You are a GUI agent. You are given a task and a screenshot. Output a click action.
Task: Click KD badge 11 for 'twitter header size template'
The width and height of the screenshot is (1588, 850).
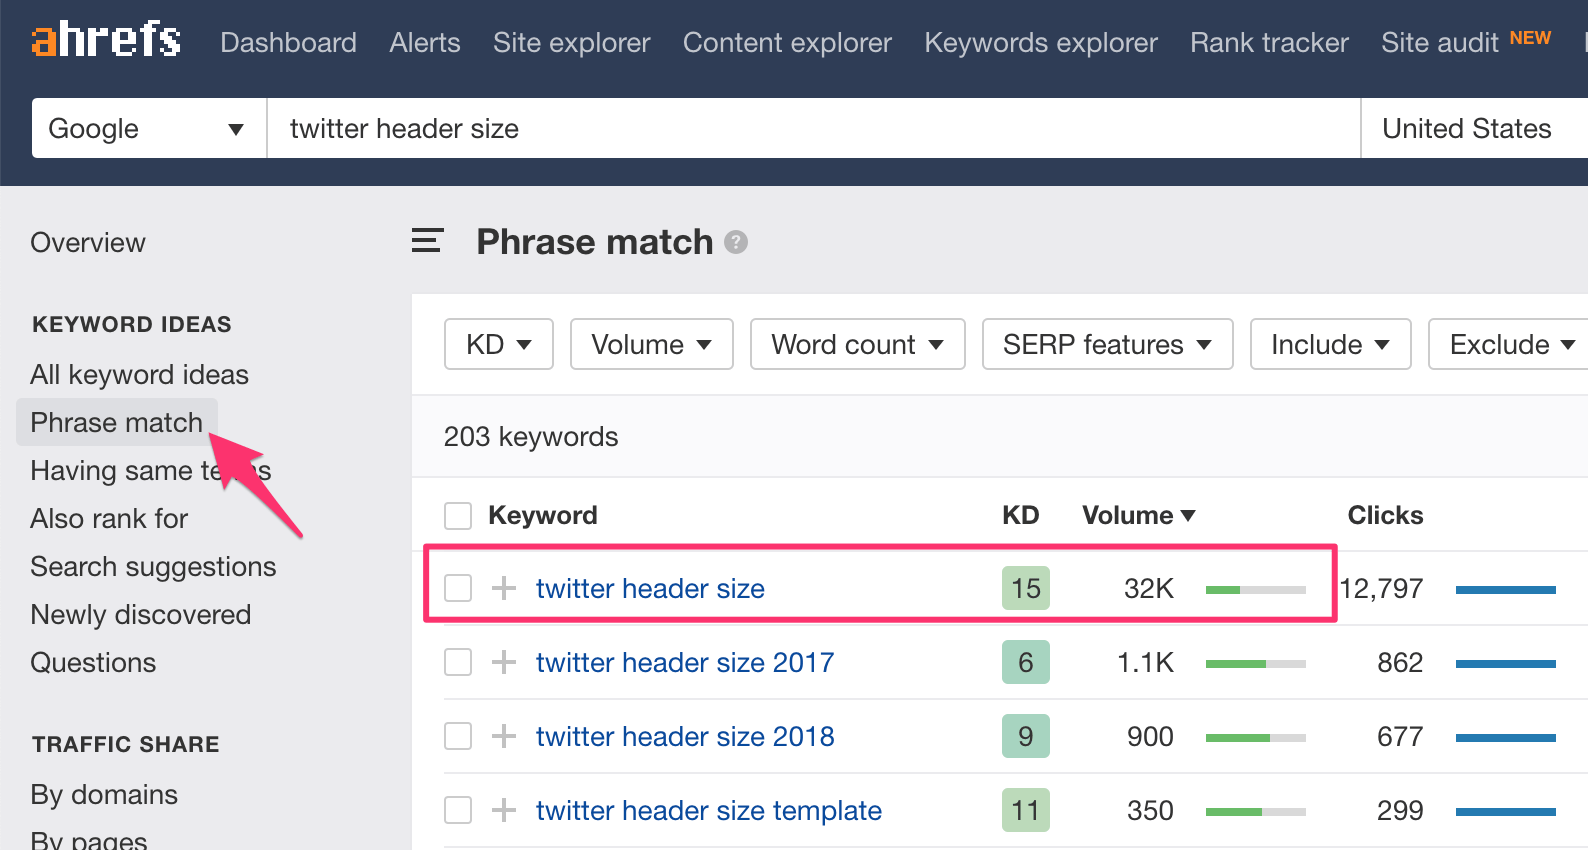pyautogui.click(x=1026, y=810)
